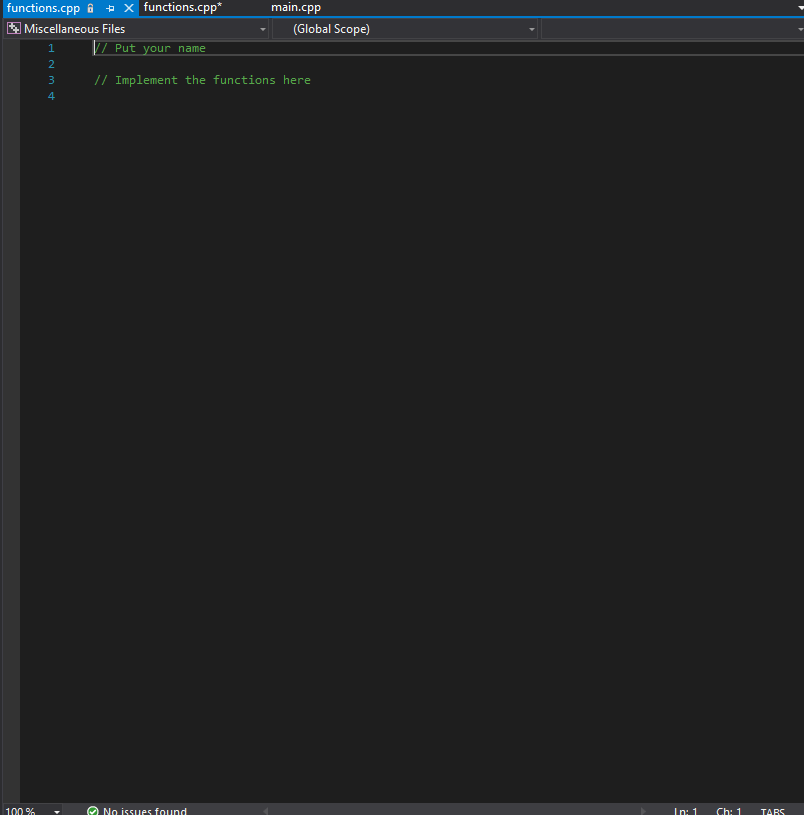Viewport: 804px width, 815px height.
Task: Click the Ln: 1 line indicator
Action: (685, 810)
